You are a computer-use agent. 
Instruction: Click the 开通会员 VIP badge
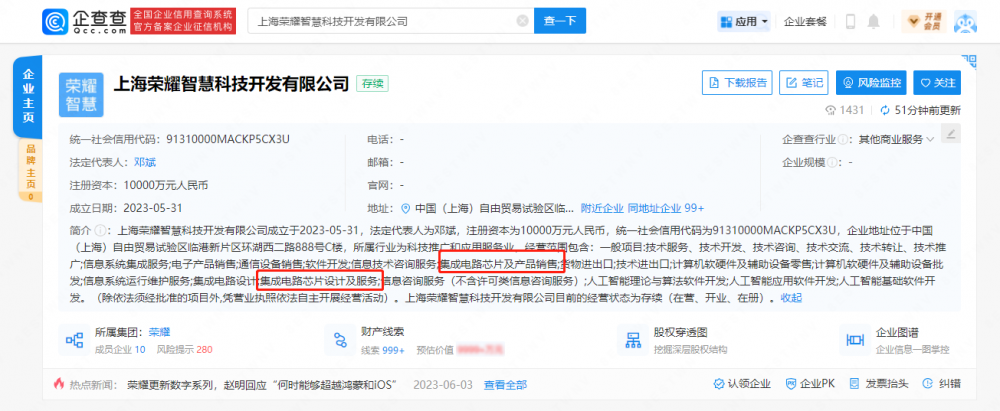pyautogui.click(x=923, y=21)
